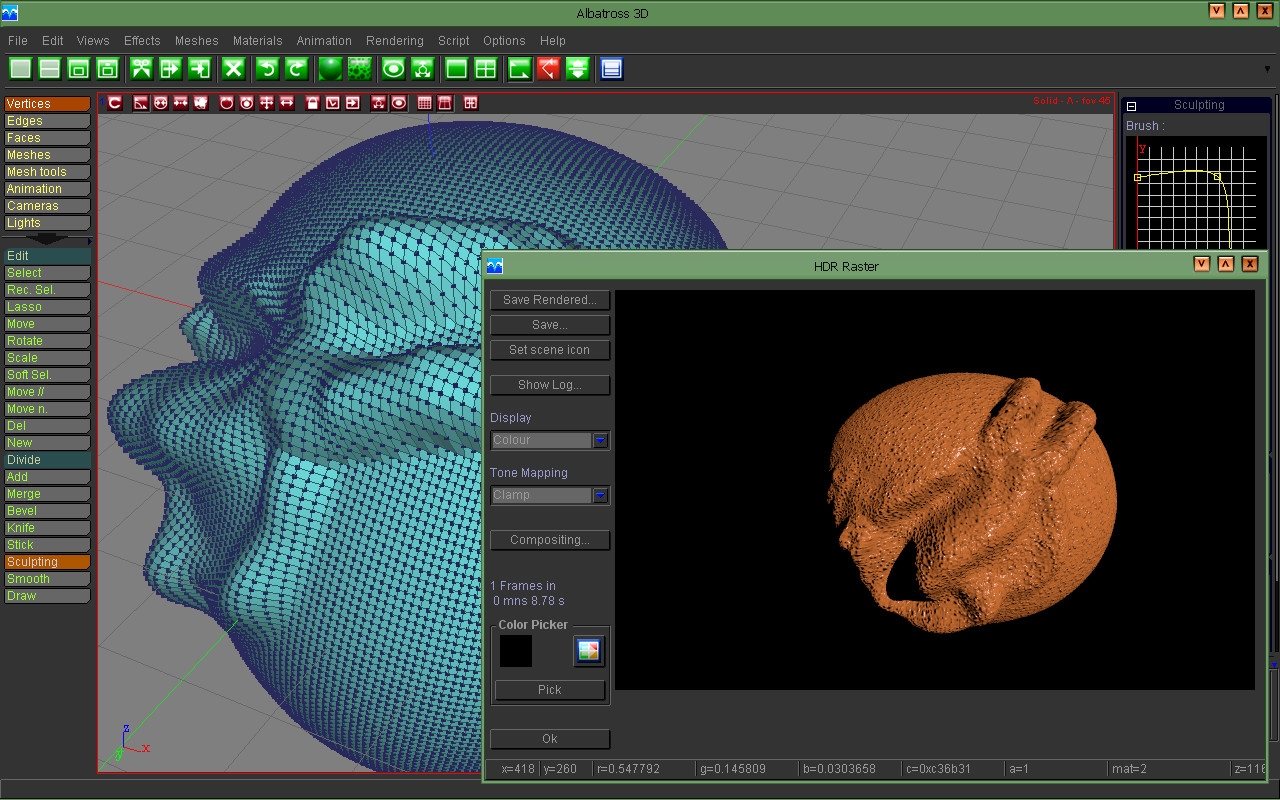This screenshot has width=1280, height=800.
Task: Open the Effects menu
Action: click(142, 41)
